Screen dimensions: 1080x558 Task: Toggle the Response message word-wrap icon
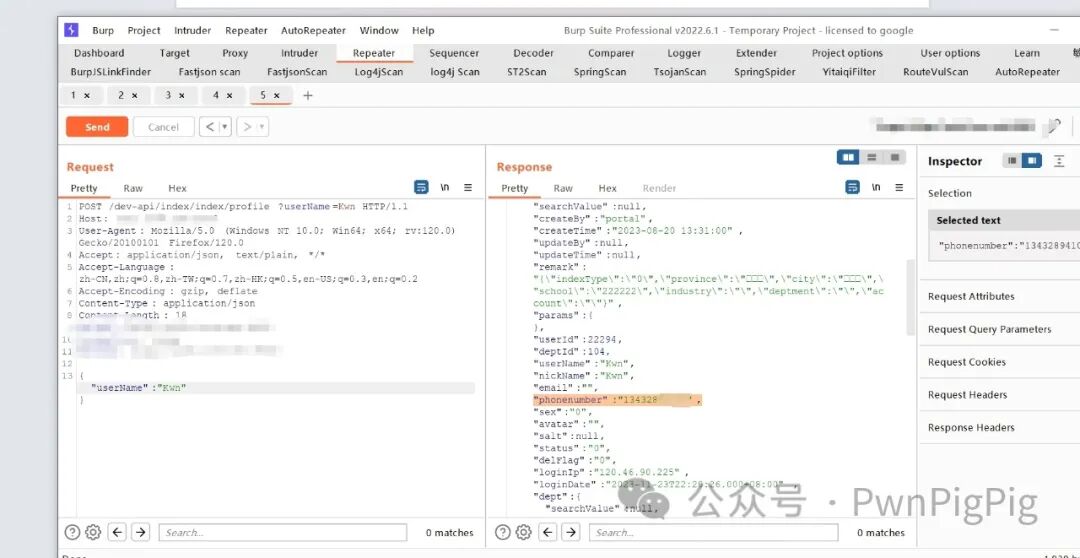[853, 187]
